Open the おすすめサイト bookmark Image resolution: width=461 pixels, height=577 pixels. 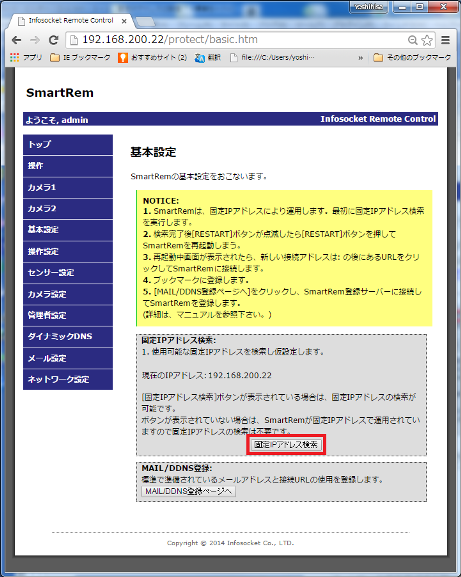(153, 57)
